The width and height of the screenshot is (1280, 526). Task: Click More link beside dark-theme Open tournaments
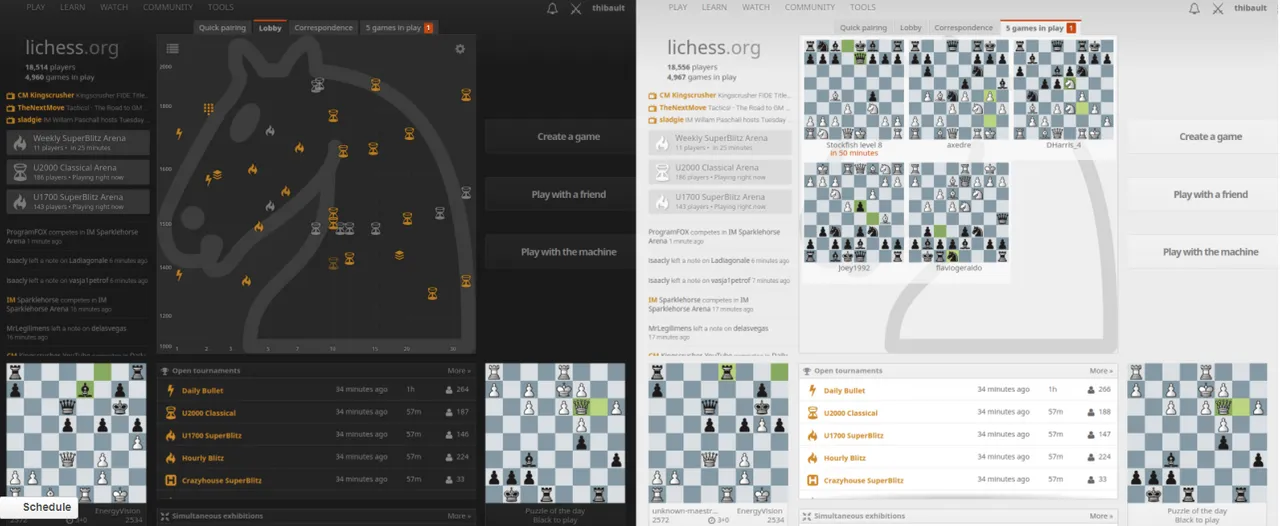(459, 371)
